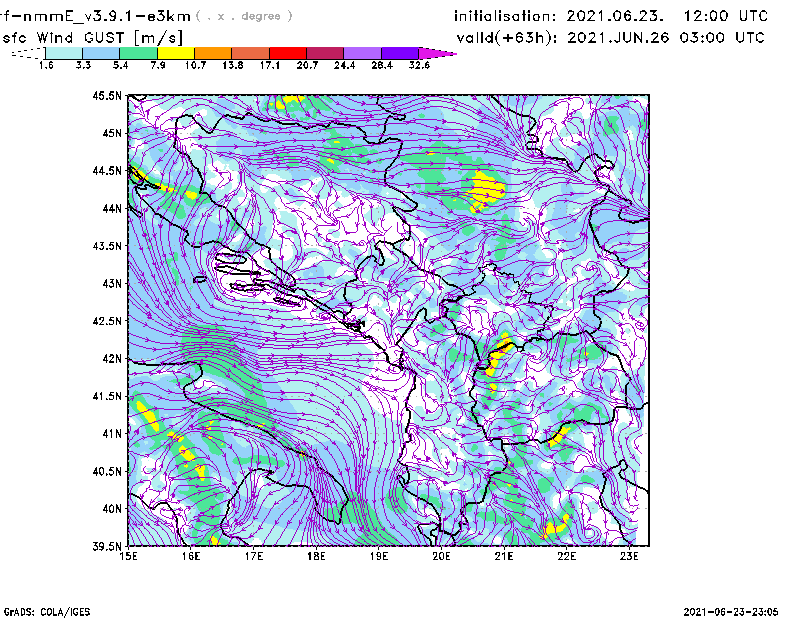The height and width of the screenshot is (618, 800).
Task: Click the dashed white arrow at the colorbar start
Action: pyautogui.click(x=28, y=53)
